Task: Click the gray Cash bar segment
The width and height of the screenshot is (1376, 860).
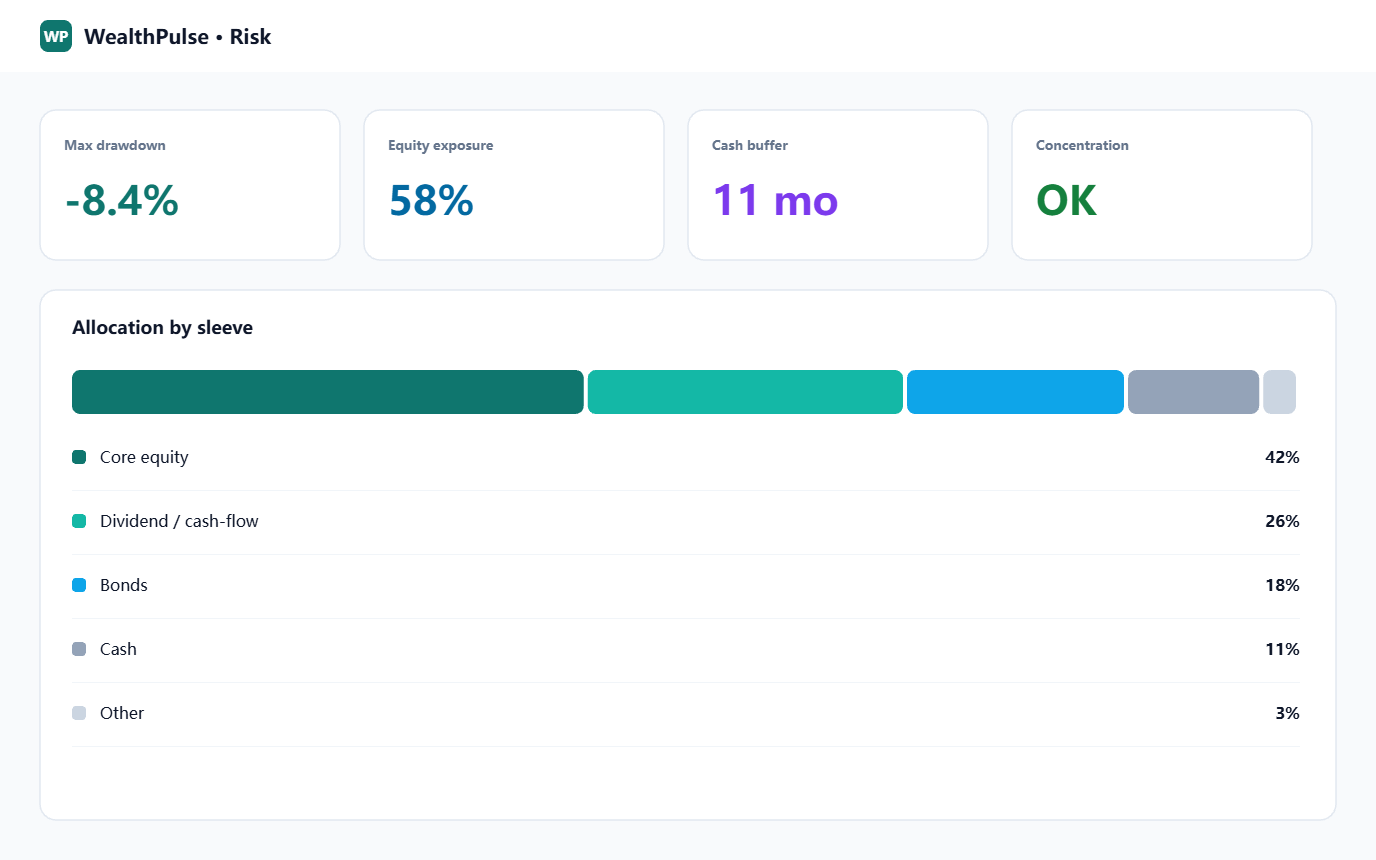Action: click(1193, 392)
